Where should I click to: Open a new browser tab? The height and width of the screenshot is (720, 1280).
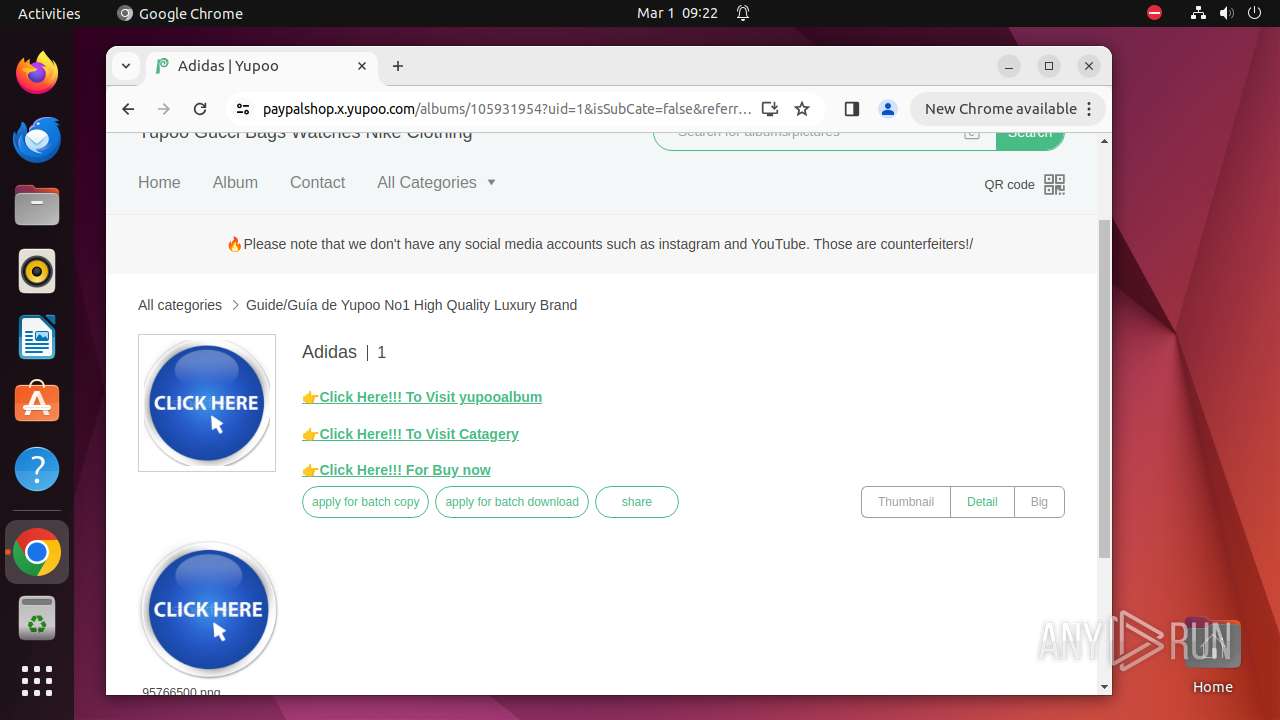click(x=398, y=66)
